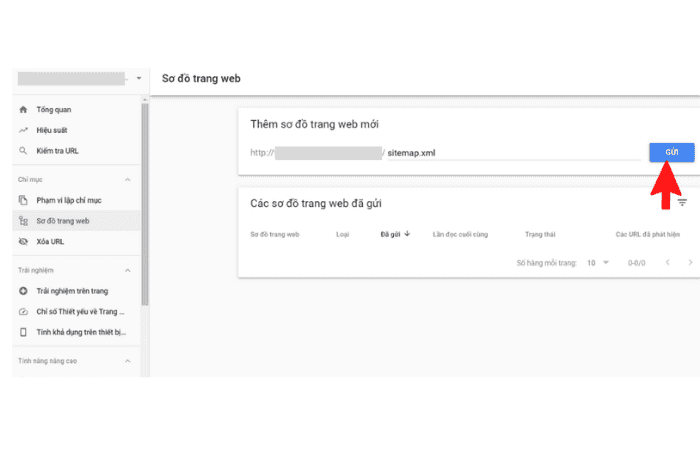Viewport: 700px width, 450px height.
Task: Click the Trạng thái column header
Action: [540, 234]
